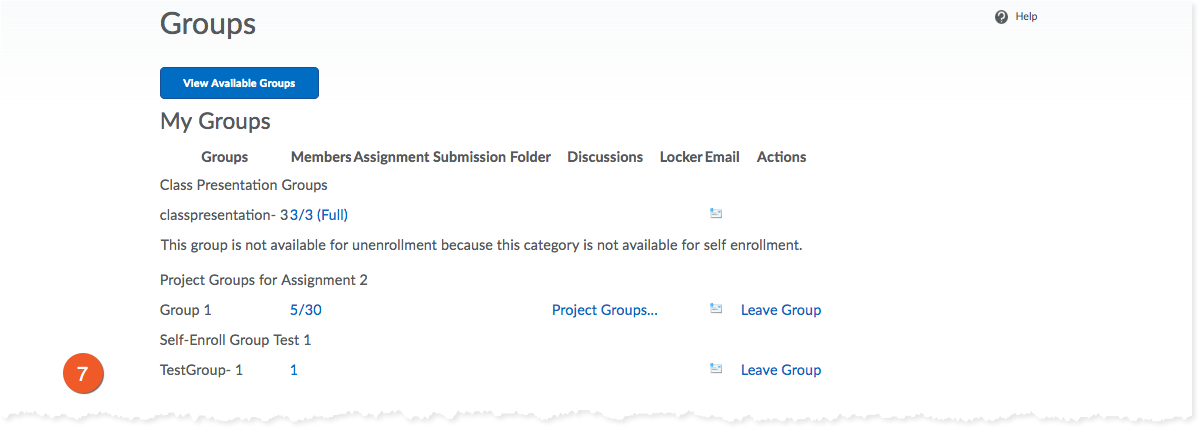Click the Locker column header
The width and height of the screenshot is (1199, 429).
681,157
